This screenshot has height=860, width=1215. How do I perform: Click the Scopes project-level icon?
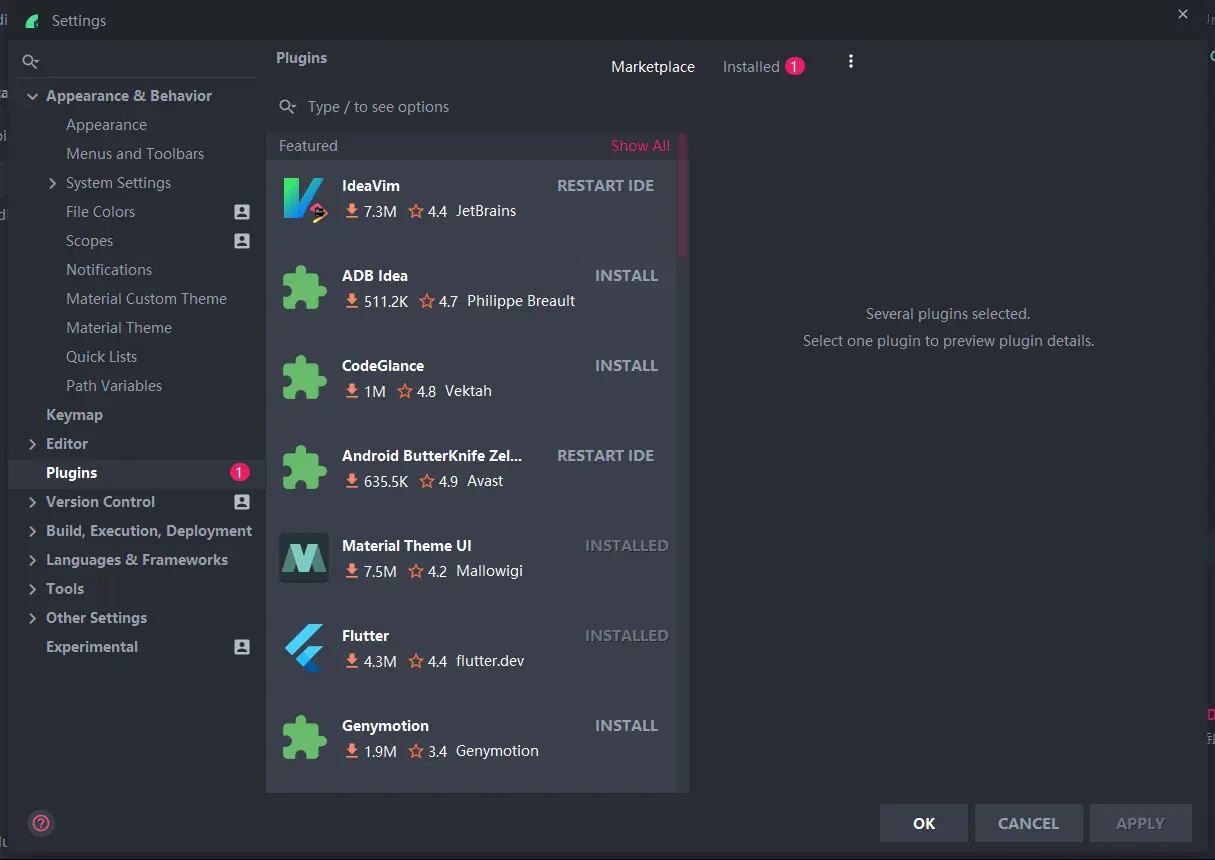pyautogui.click(x=242, y=241)
